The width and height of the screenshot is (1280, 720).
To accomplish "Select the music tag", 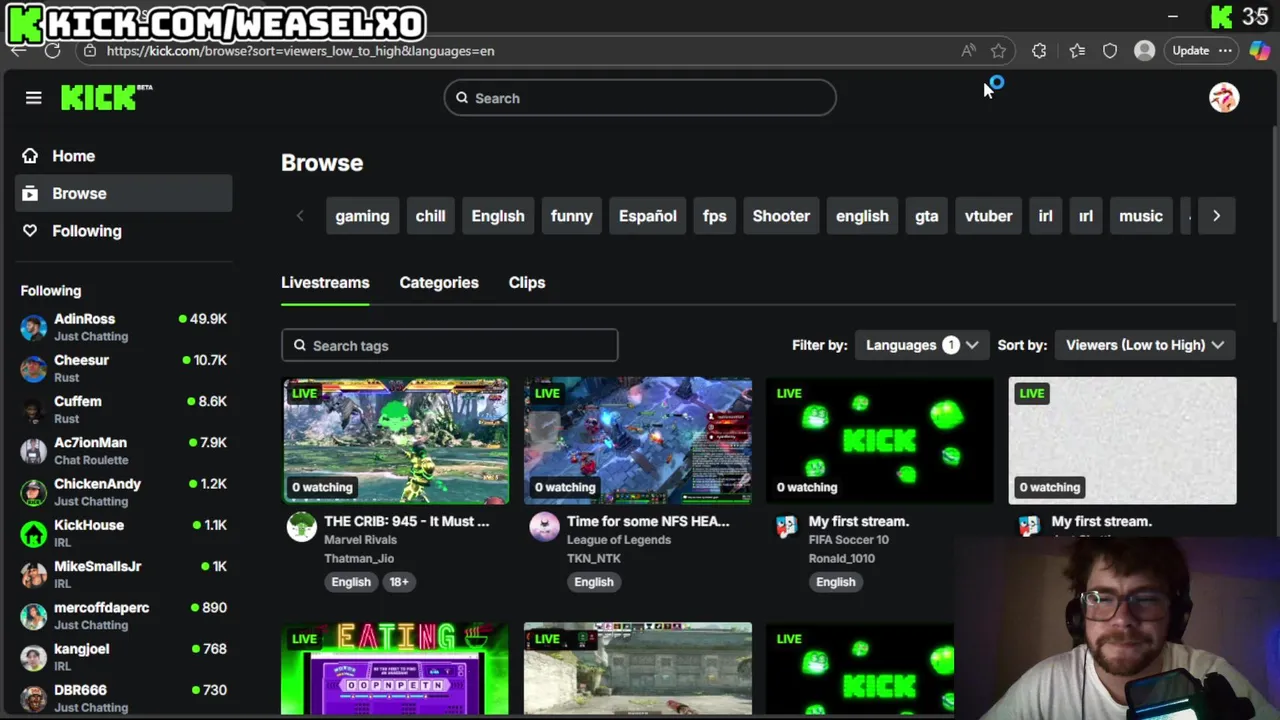I will (1141, 216).
